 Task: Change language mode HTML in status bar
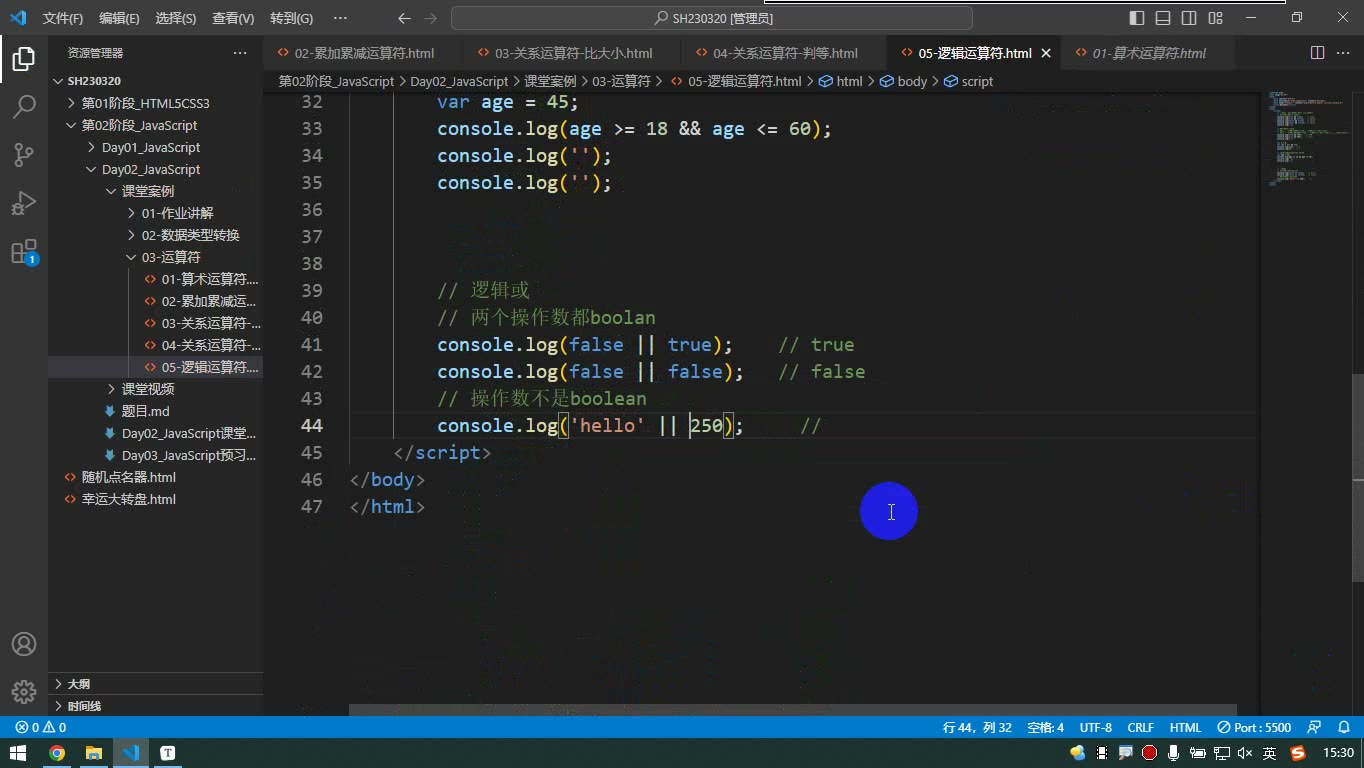click(x=1185, y=727)
